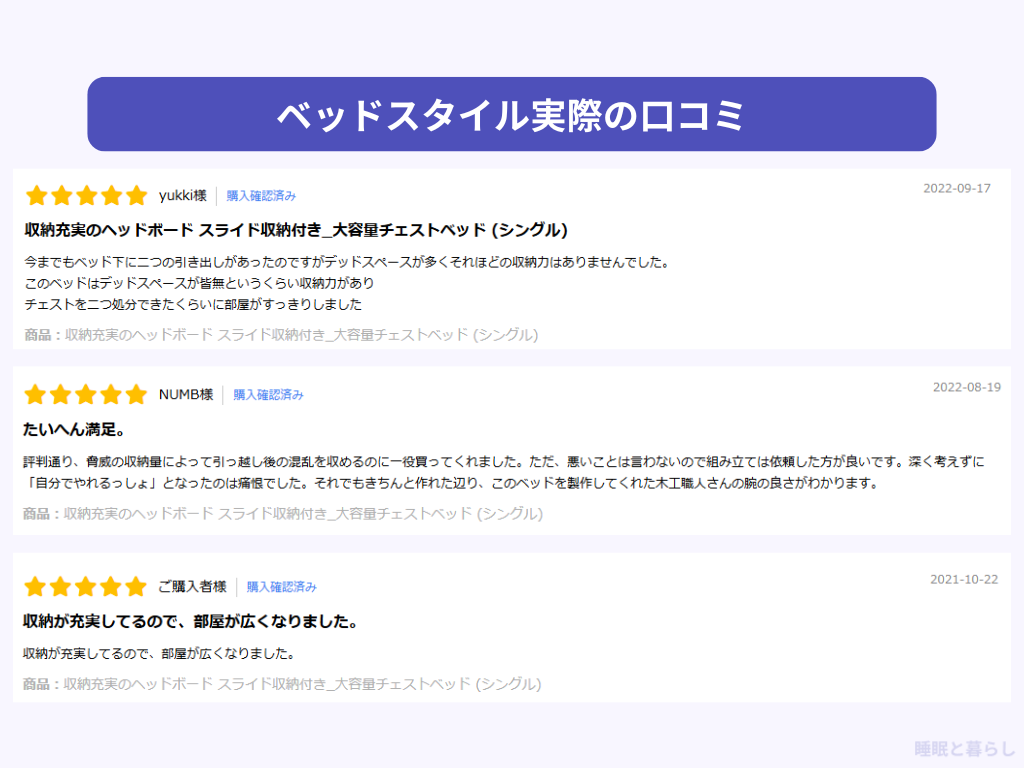The width and height of the screenshot is (1024, 768).
Task: Click line starting 「自分でやれるっしょ」
Action: (x=451, y=483)
